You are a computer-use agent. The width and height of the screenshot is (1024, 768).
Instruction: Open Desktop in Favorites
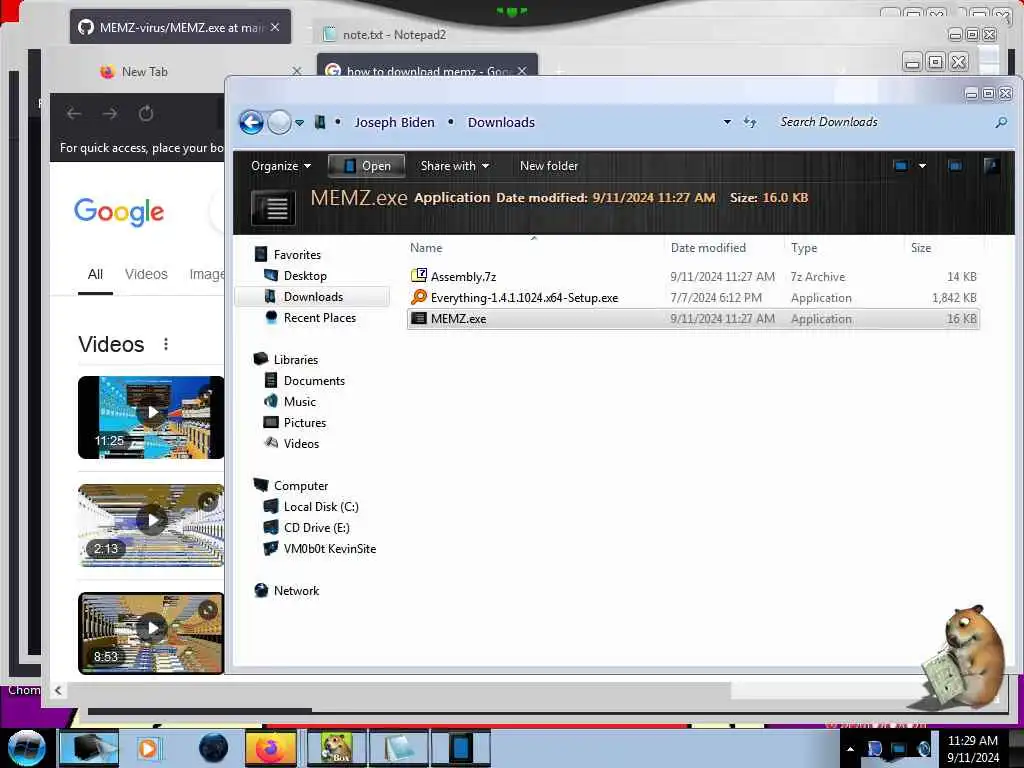(x=305, y=276)
